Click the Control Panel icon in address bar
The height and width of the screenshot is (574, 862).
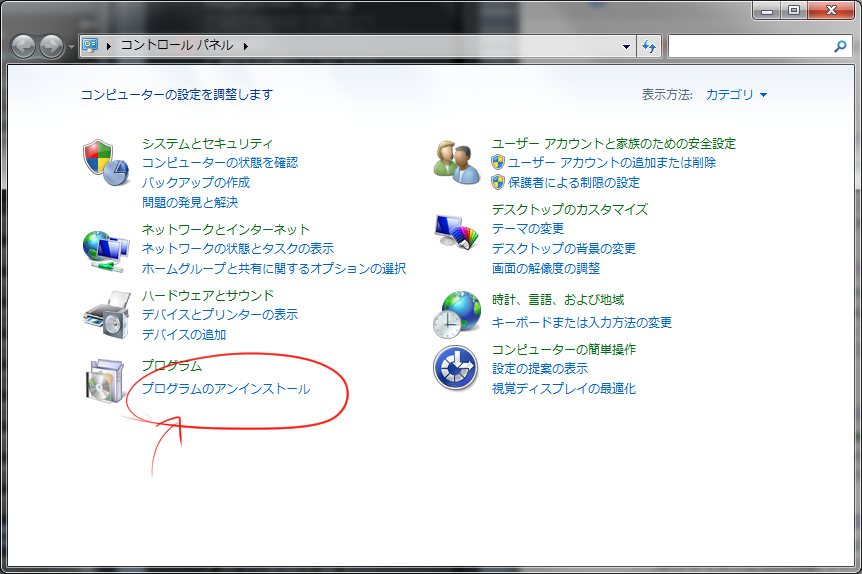(90, 45)
